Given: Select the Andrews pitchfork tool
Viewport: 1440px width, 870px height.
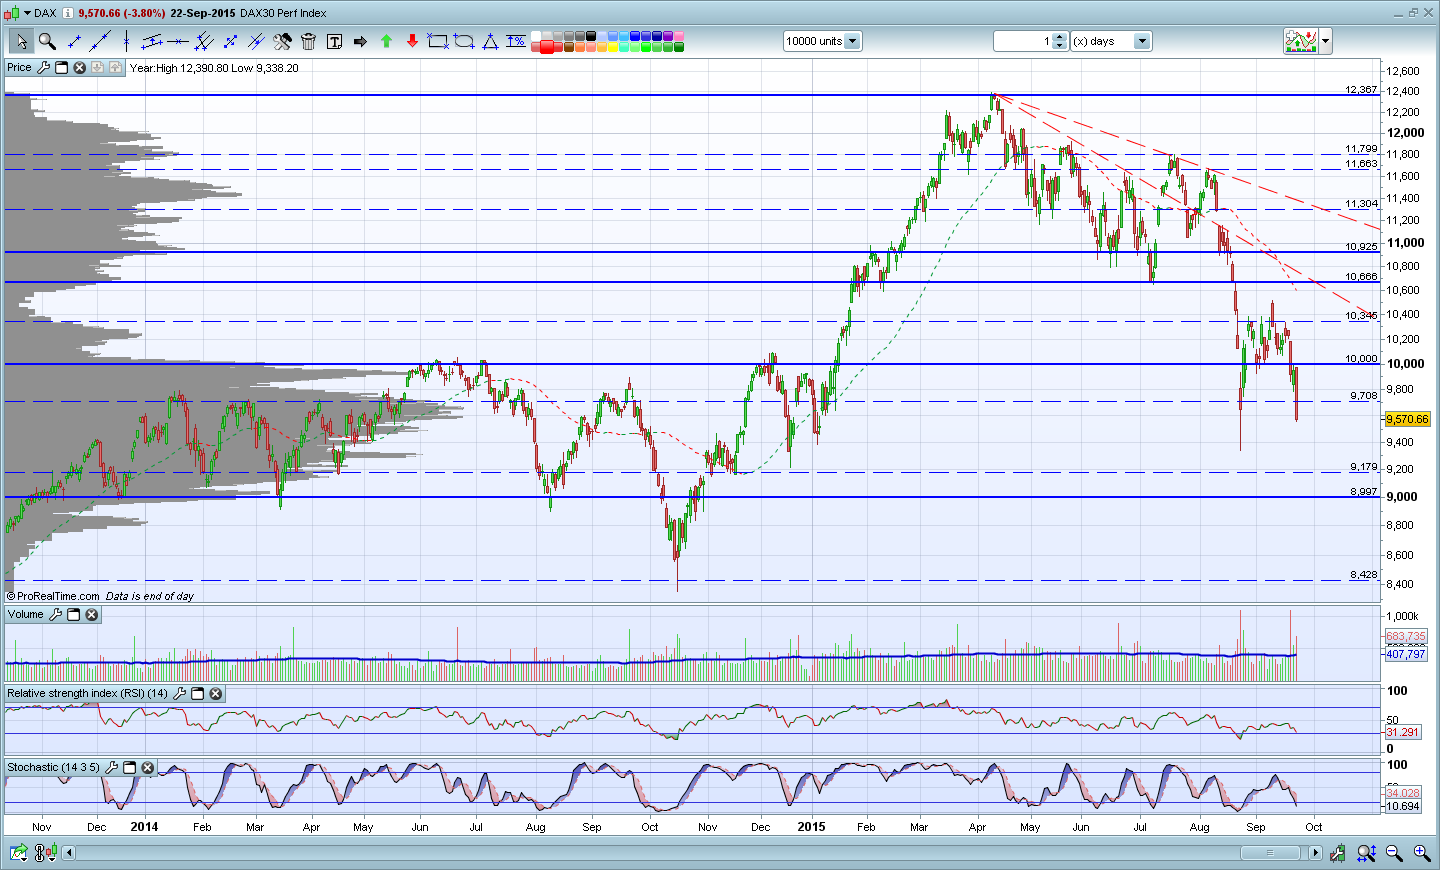Looking at the screenshot, I should tap(204, 41).
